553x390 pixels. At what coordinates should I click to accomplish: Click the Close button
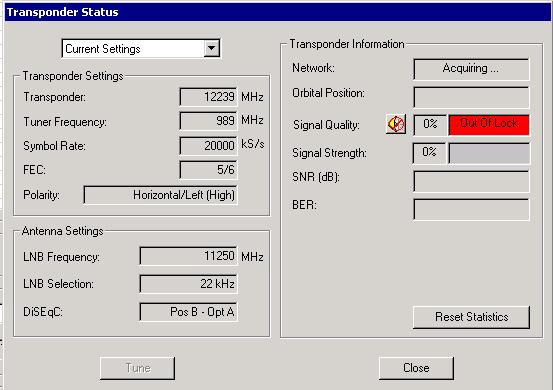416,368
